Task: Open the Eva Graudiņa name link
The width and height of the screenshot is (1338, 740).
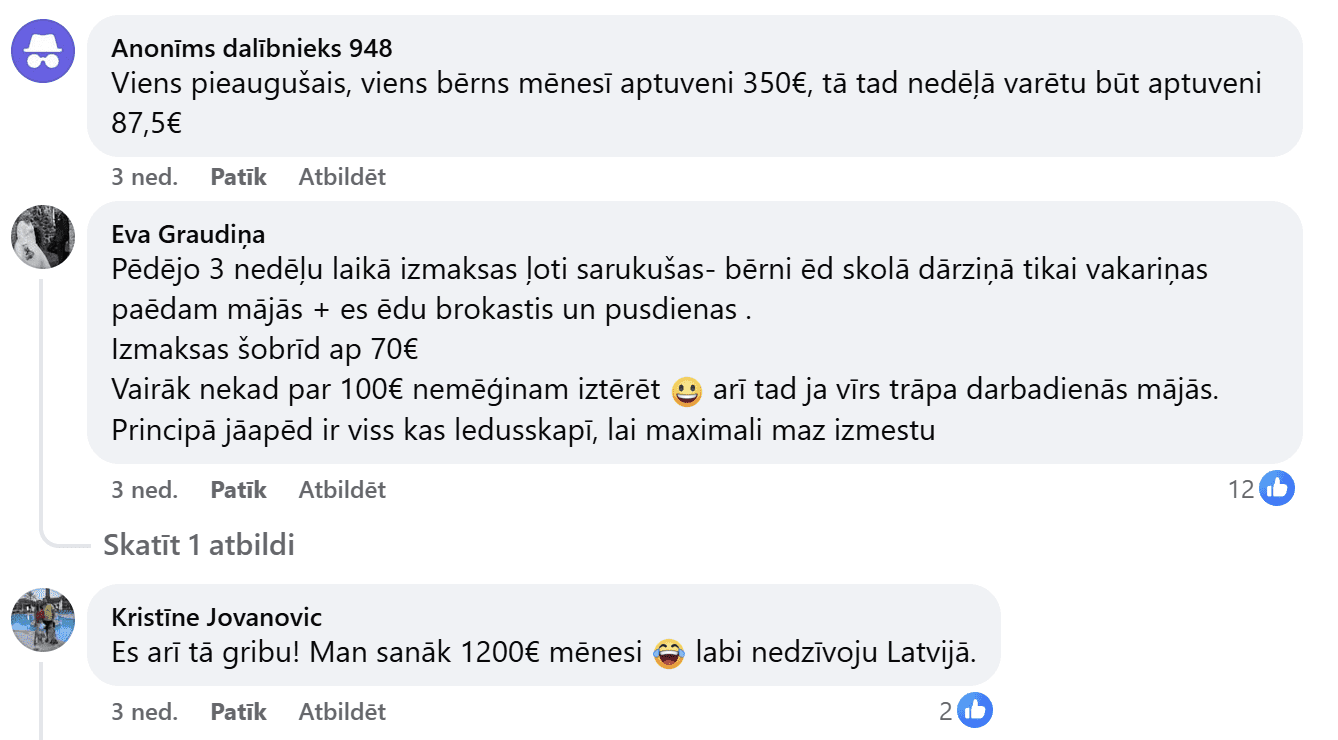Action: 188,234
